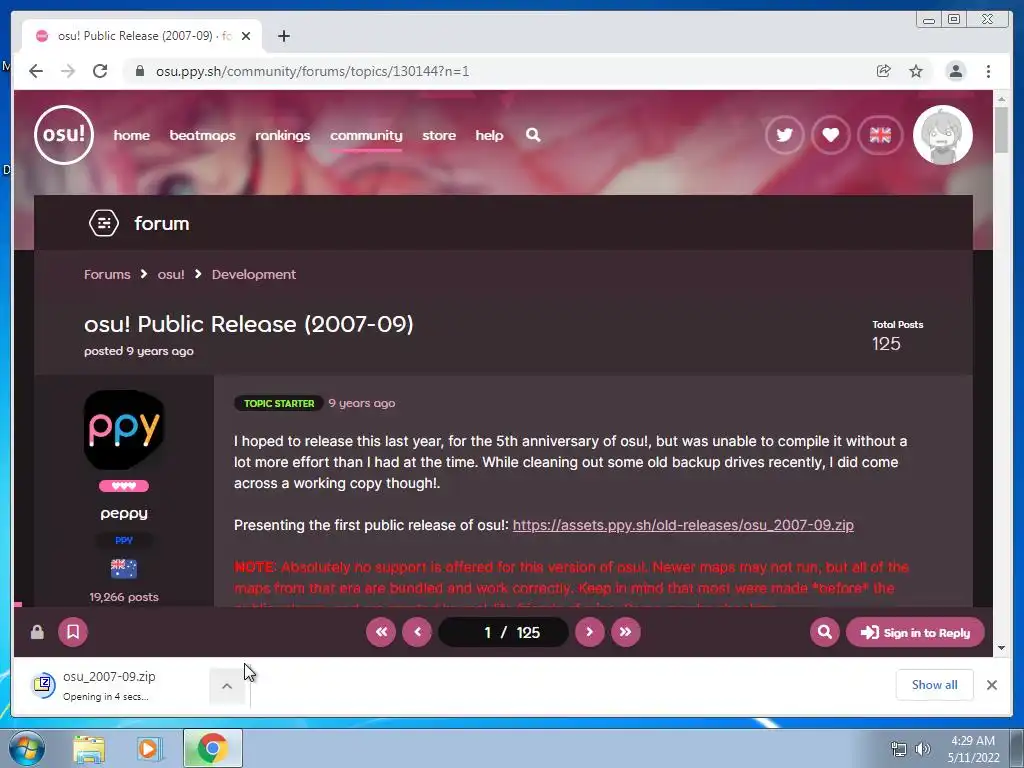Open the site search magnifier icon

click(x=533, y=135)
